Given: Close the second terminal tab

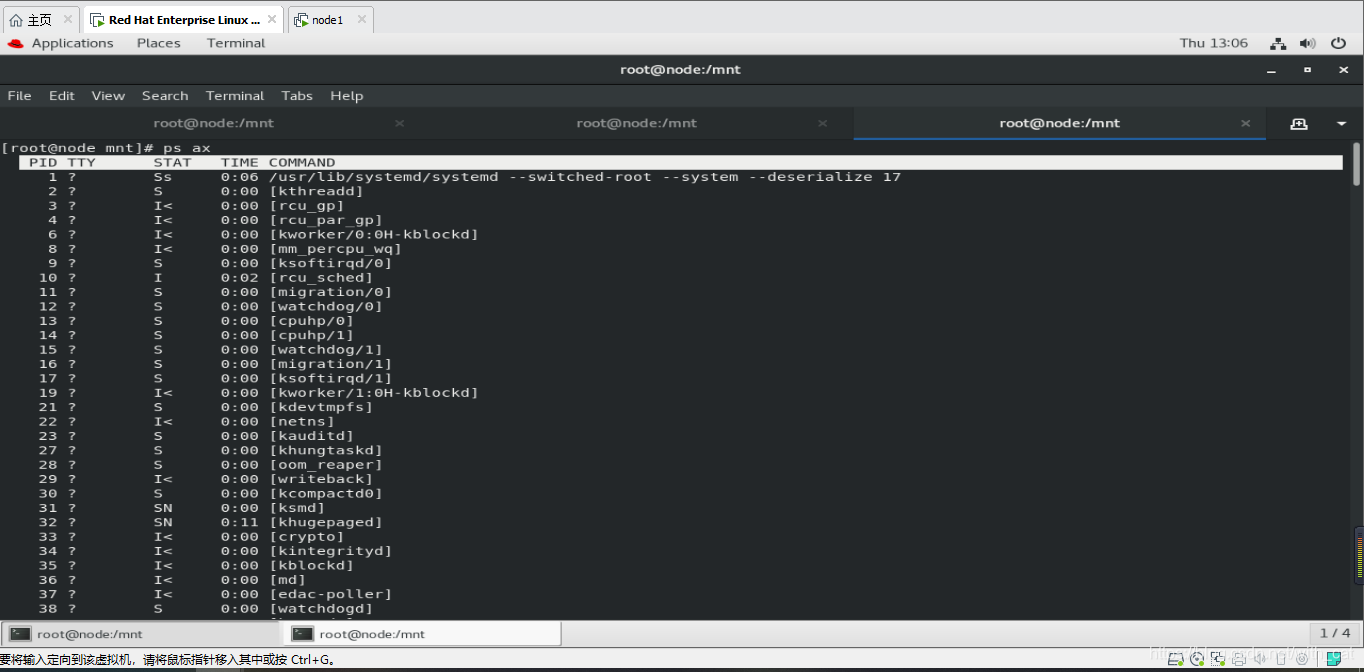Looking at the screenshot, I should tap(823, 123).
